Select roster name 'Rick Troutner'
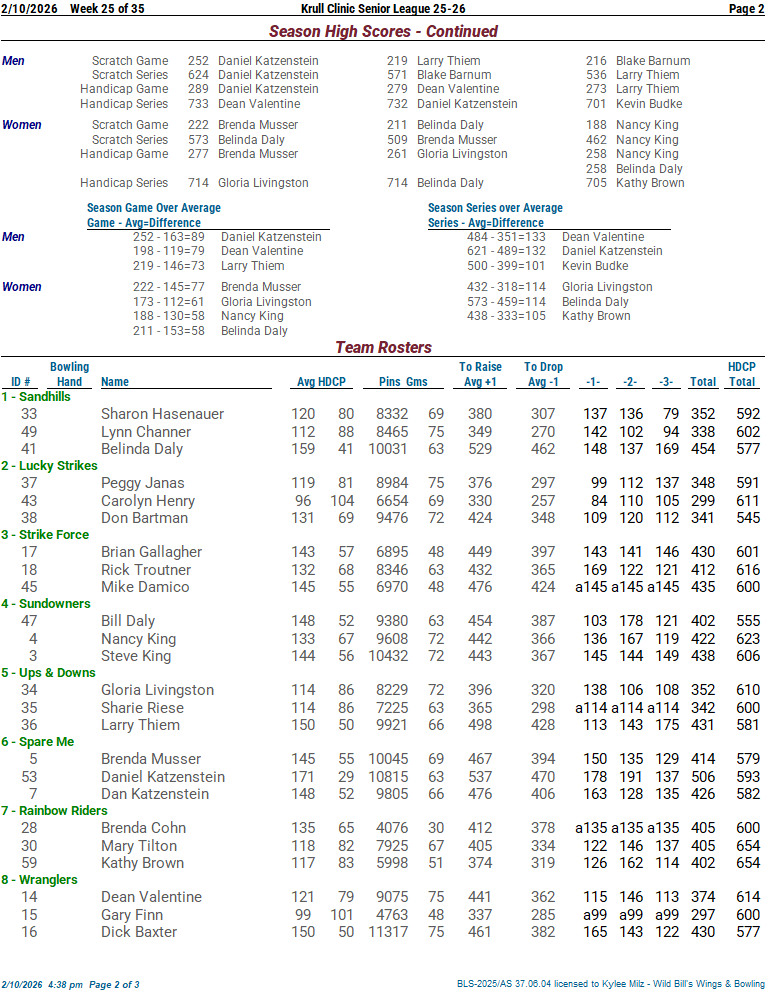 [x=146, y=569]
